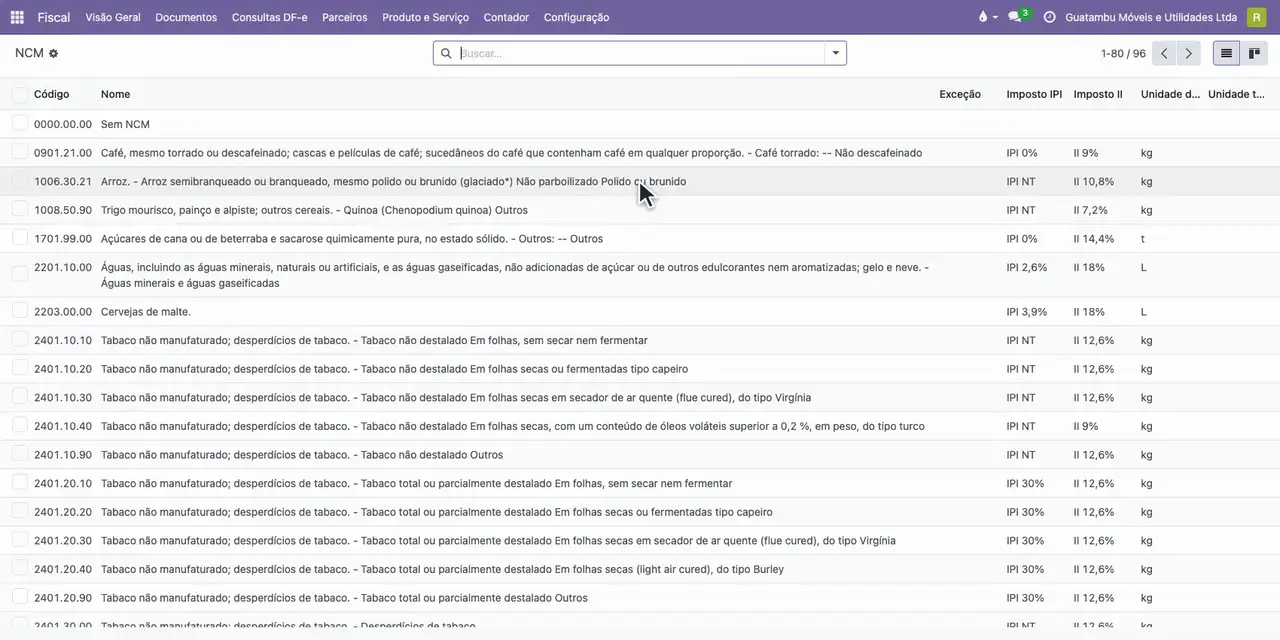Click the search magnifier icon
The width and height of the screenshot is (1280, 640).
click(446, 53)
